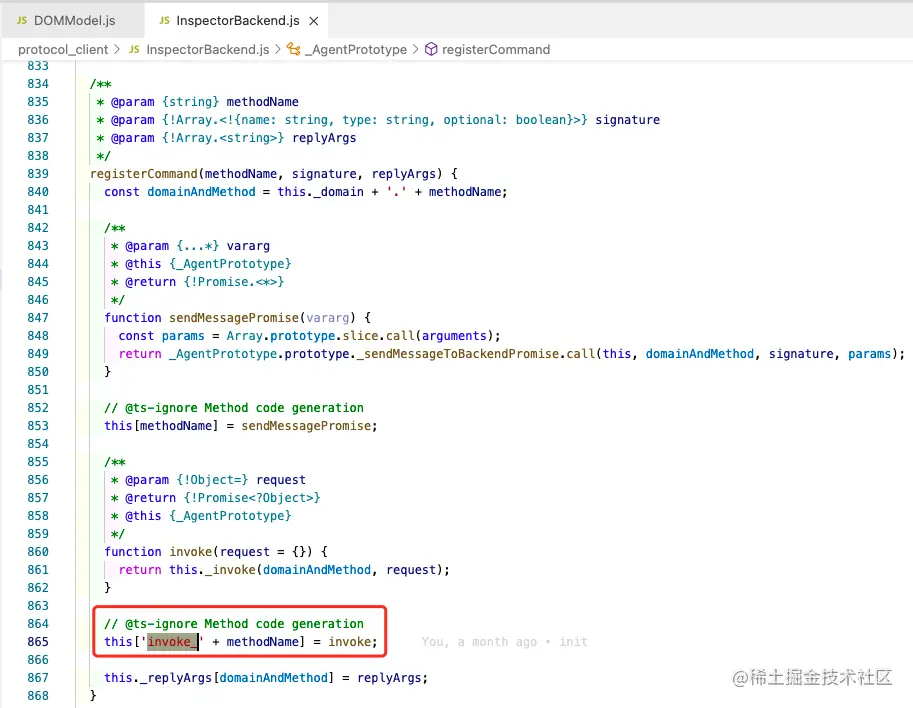Click line number 839 in the gutter
Image resolution: width=913 pixels, height=708 pixels.
pos(38,174)
